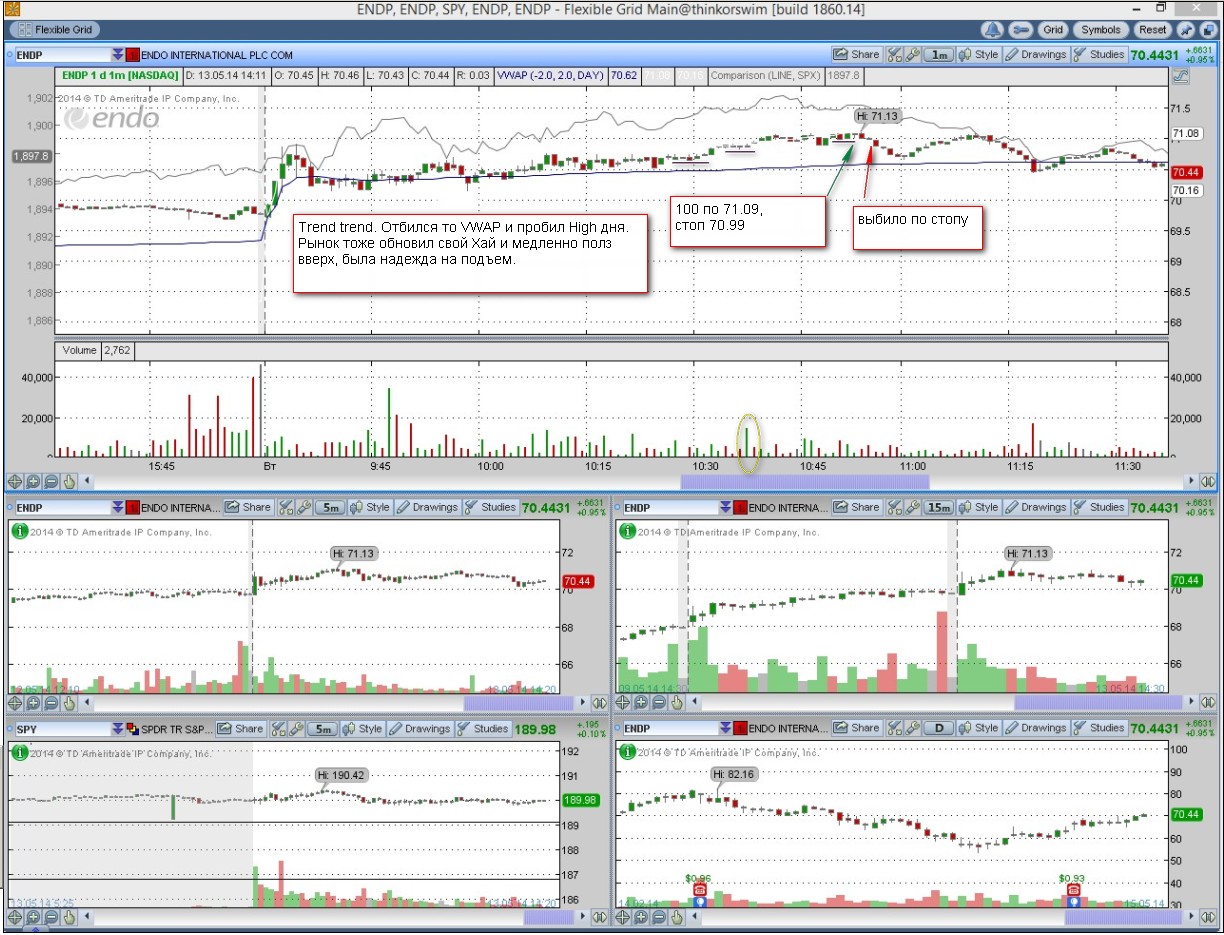
Task: Open 15m timeframe selector
Action: [x=938, y=507]
